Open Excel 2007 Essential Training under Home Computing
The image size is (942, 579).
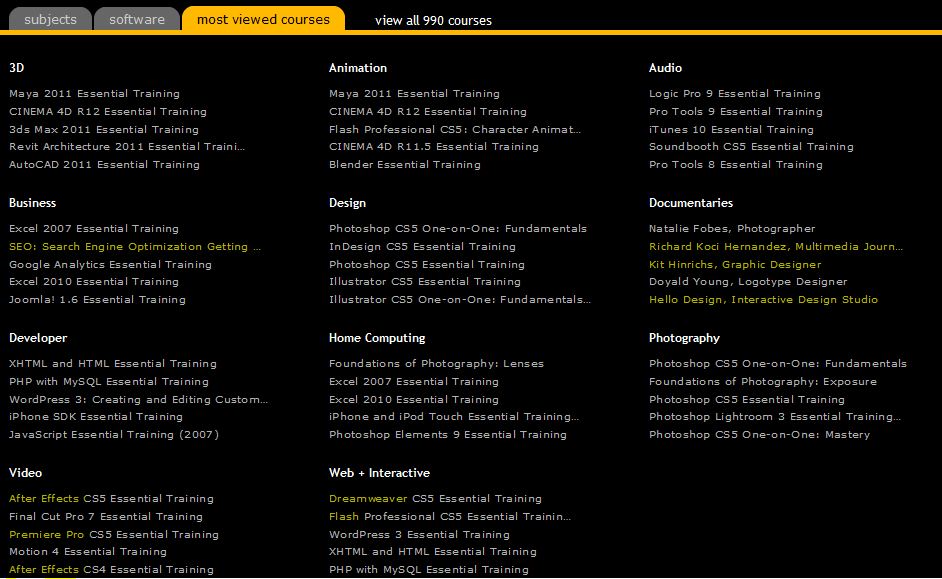click(x=414, y=382)
